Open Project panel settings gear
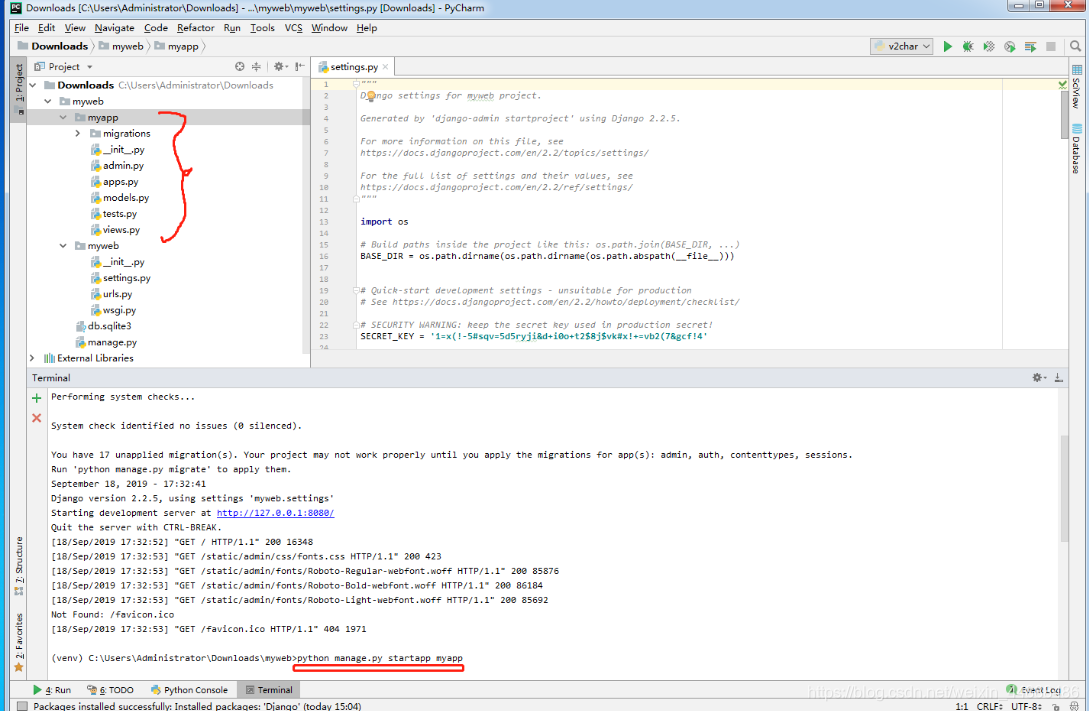Image resolution: width=1089 pixels, height=711 pixels. [x=279, y=67]
